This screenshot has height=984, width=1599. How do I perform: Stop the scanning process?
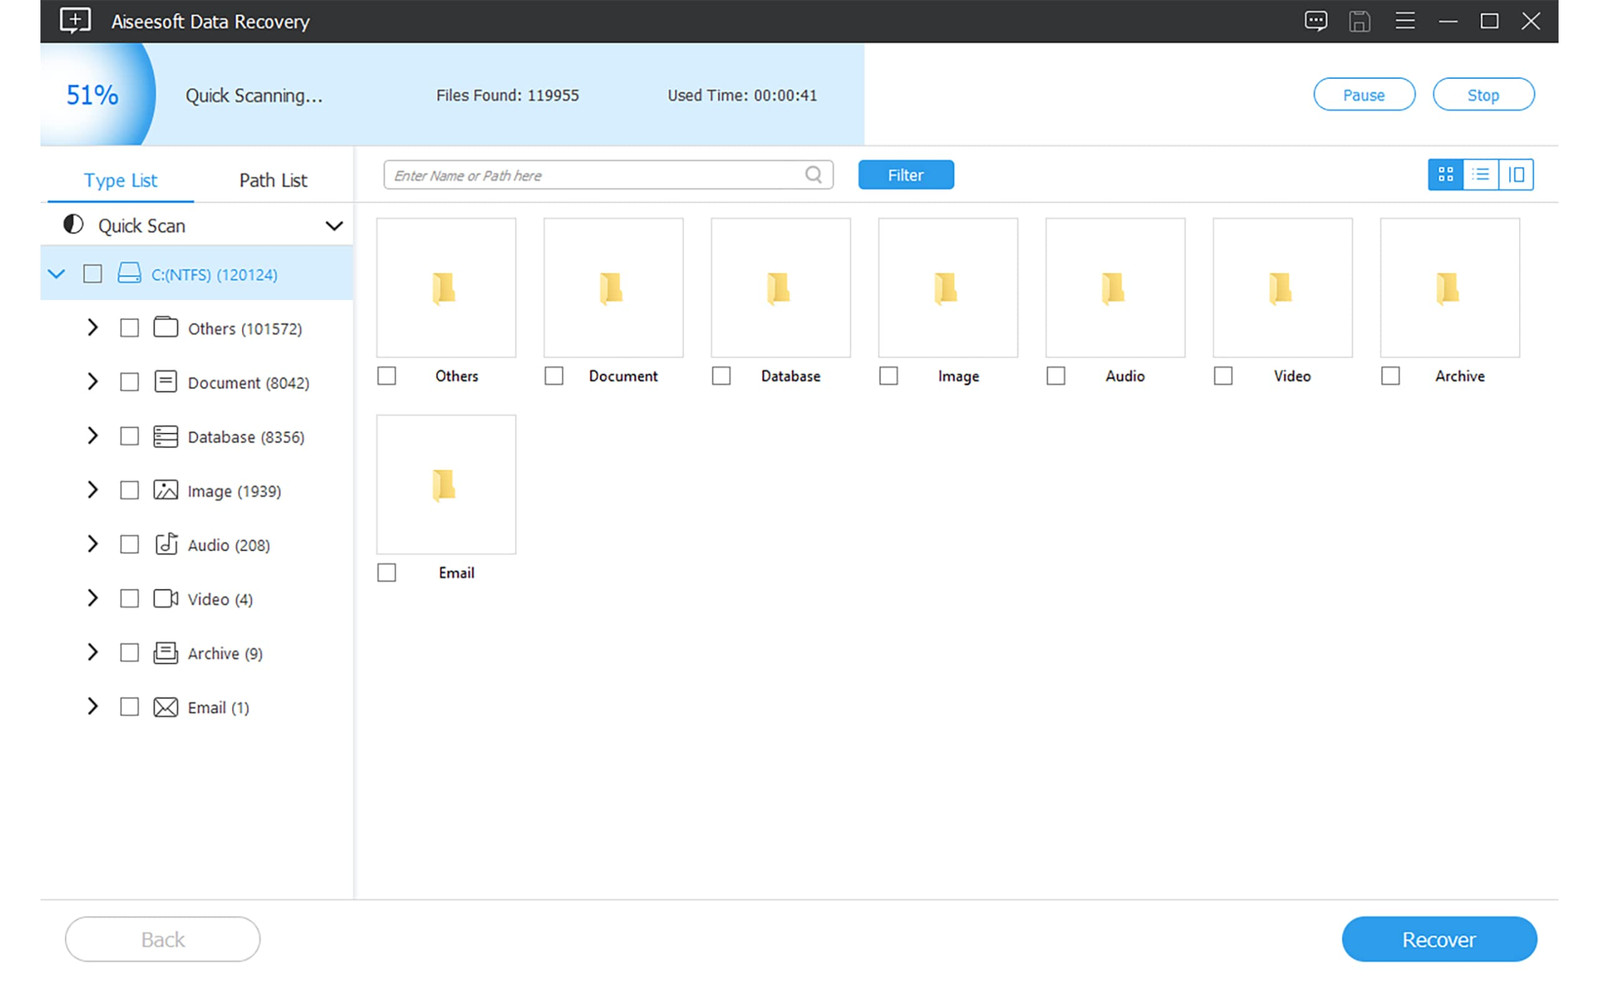point(1483,95)
